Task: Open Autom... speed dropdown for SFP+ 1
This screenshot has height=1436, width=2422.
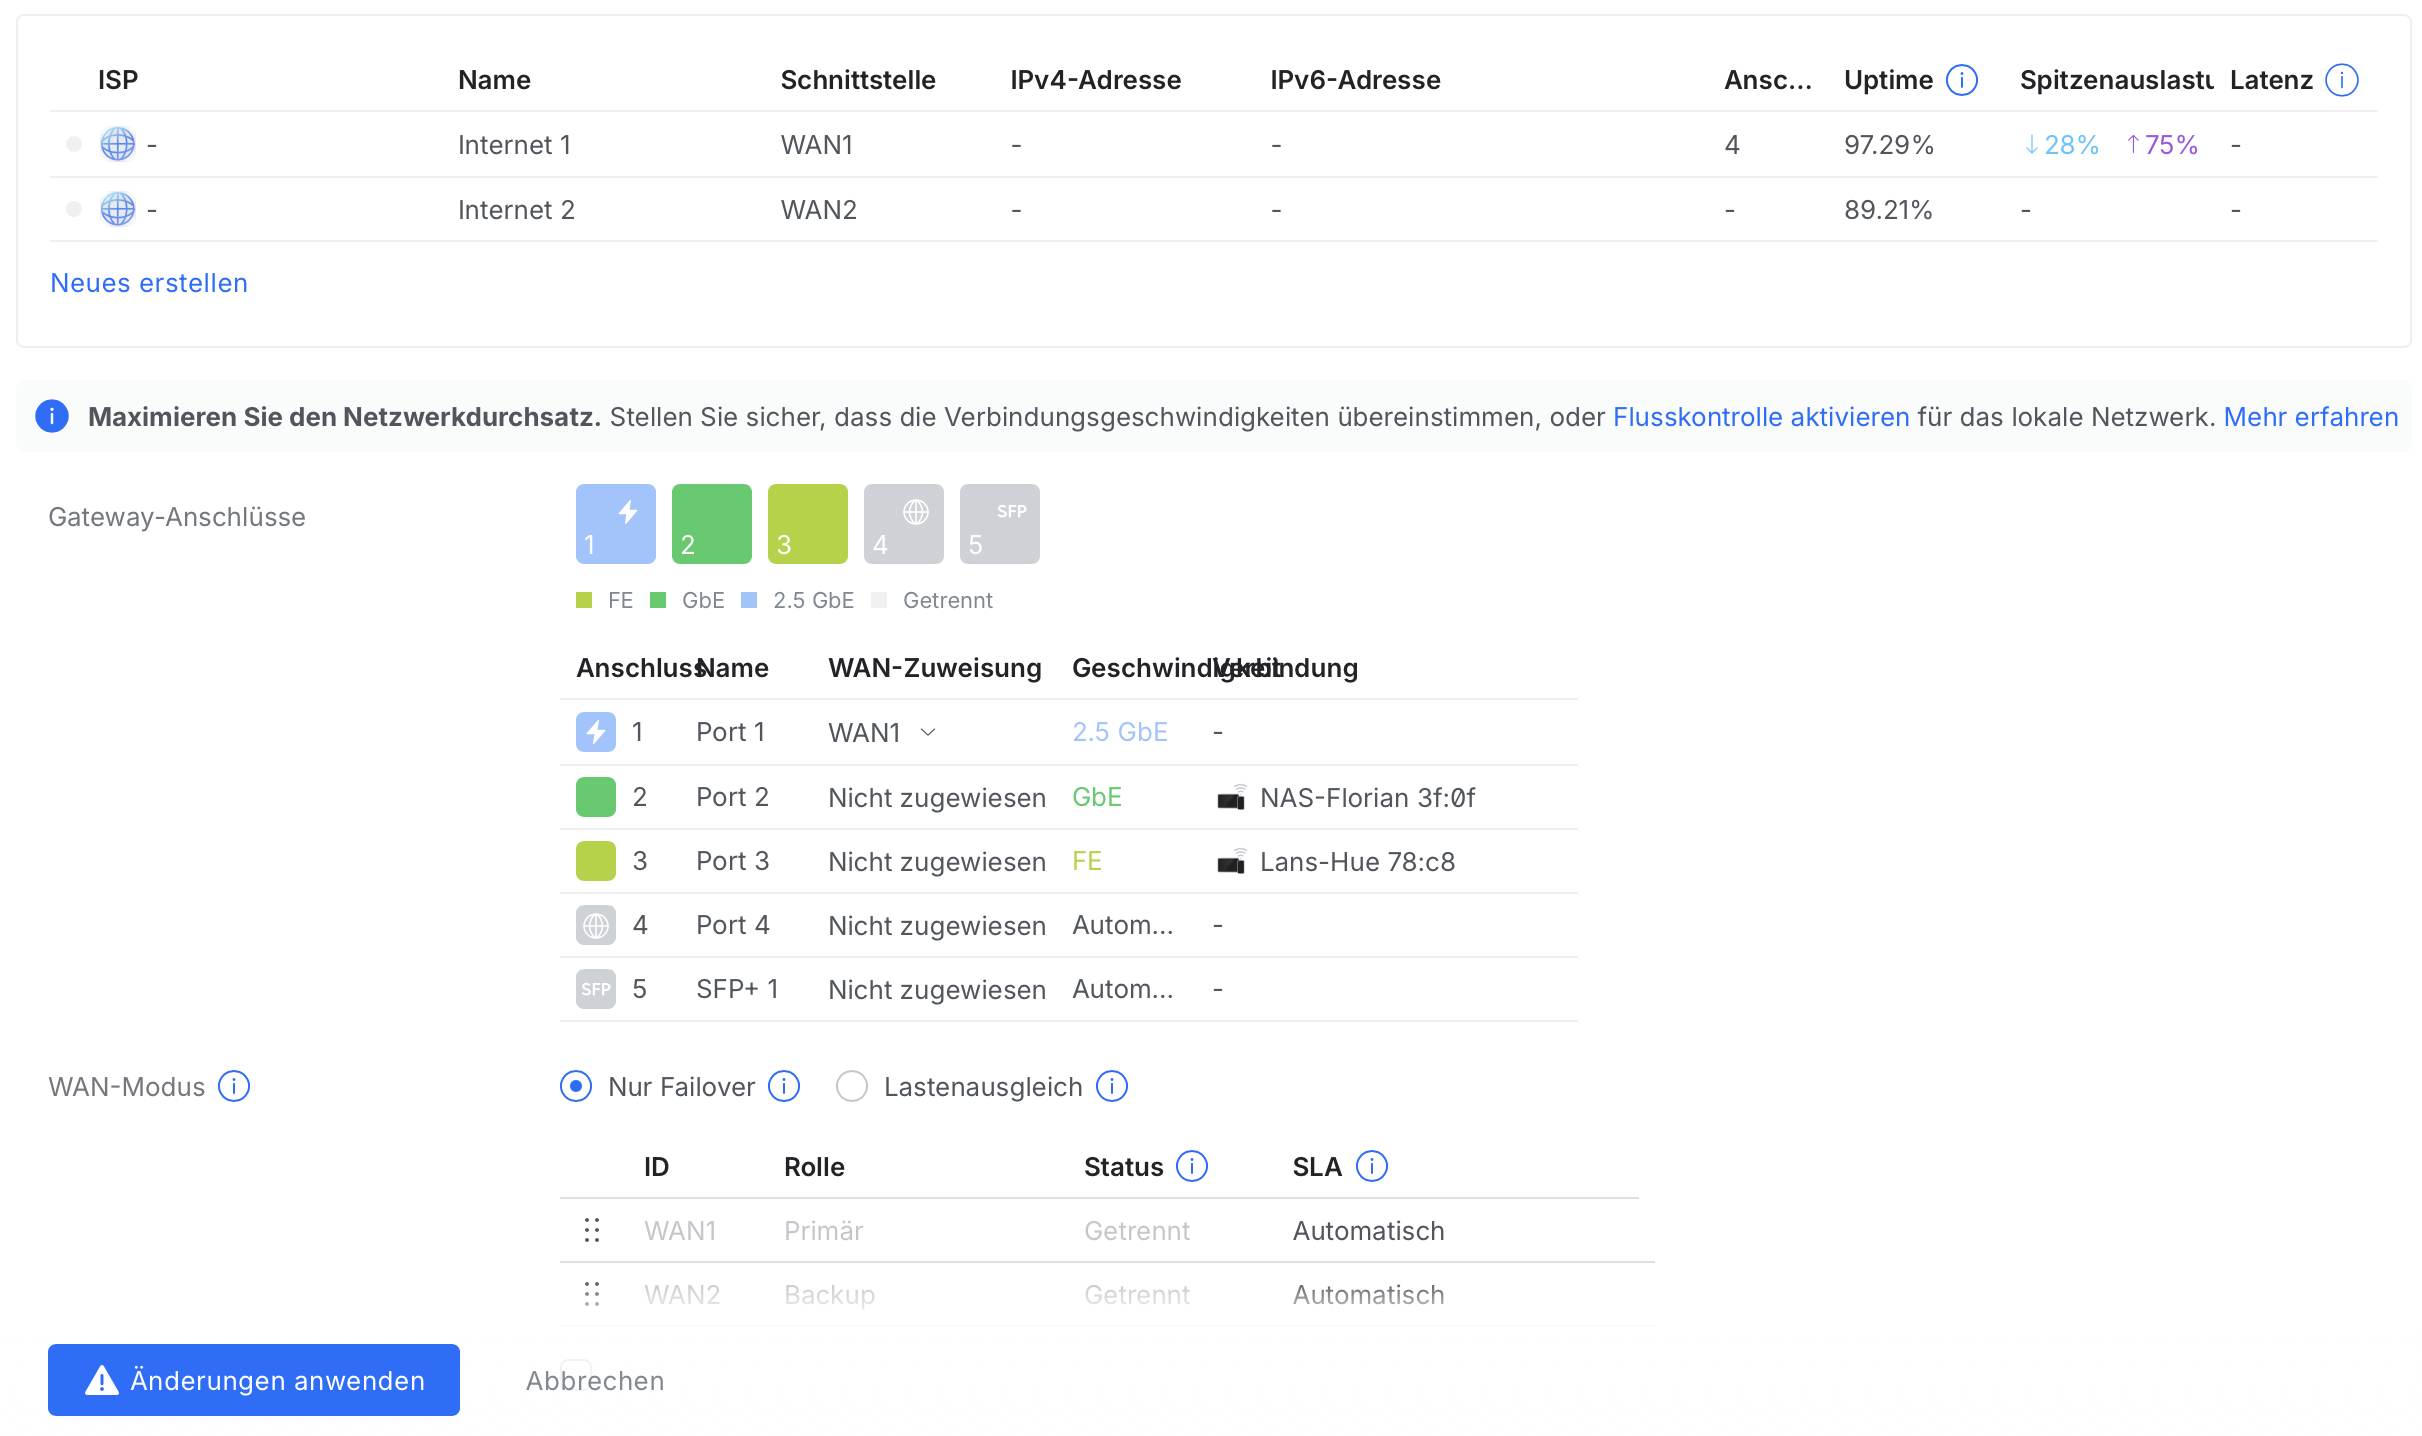Action: pyautogui.click(x=1122, y=989)
